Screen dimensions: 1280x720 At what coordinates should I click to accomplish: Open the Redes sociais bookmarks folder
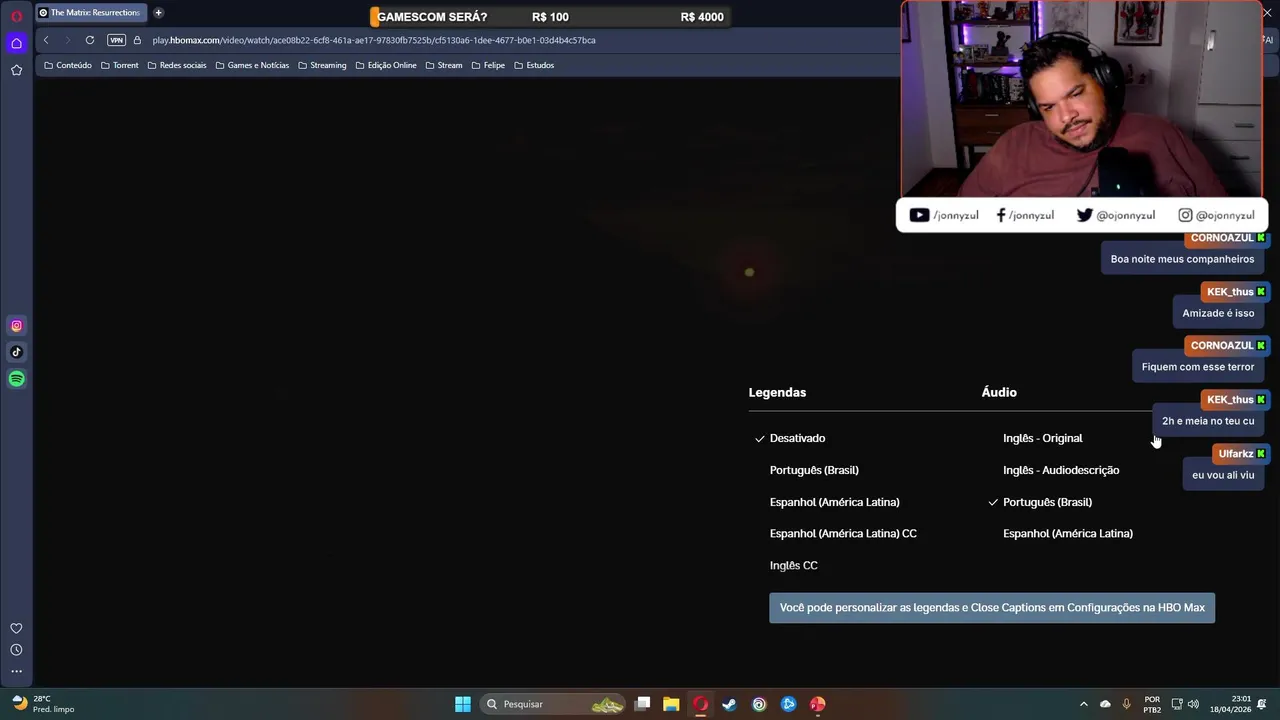click(x=177, y=65)
